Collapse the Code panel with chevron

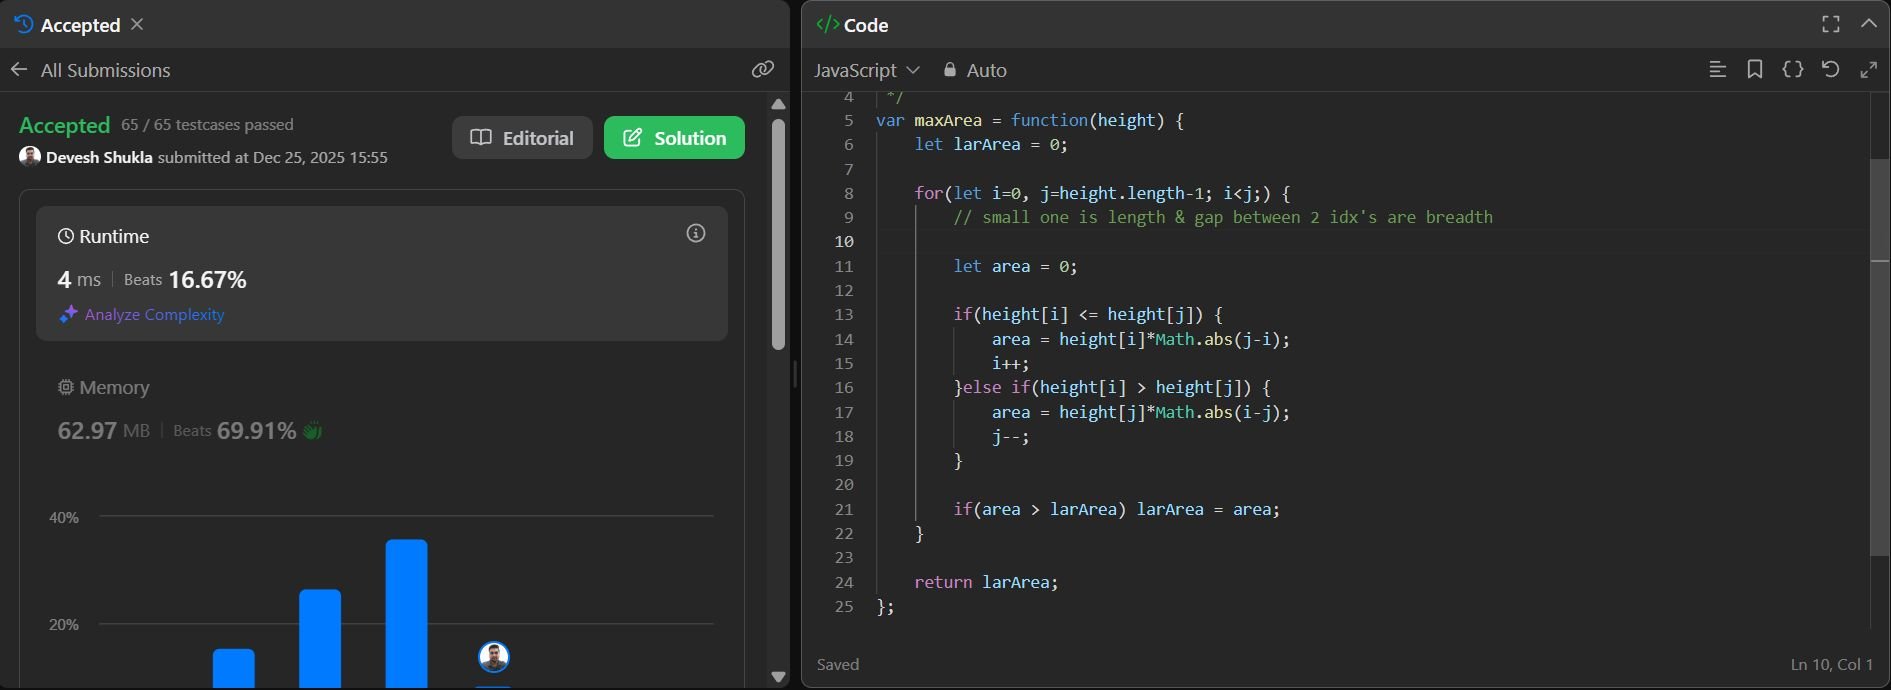[1868, 25]
